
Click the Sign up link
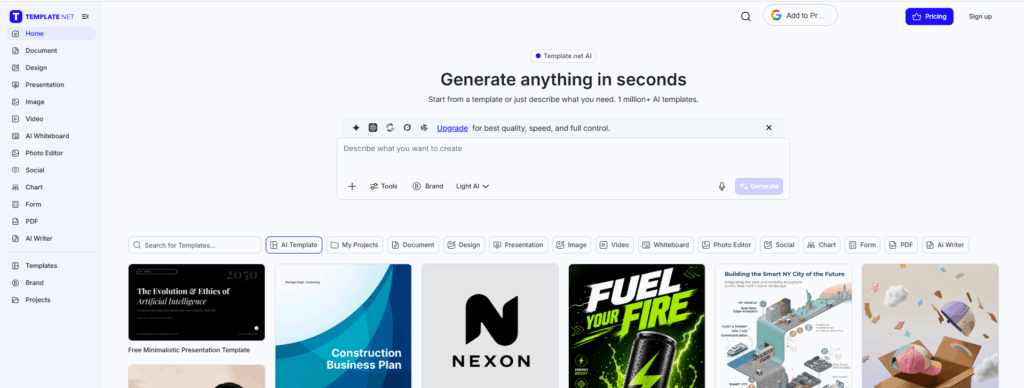[x=980, y=16]
